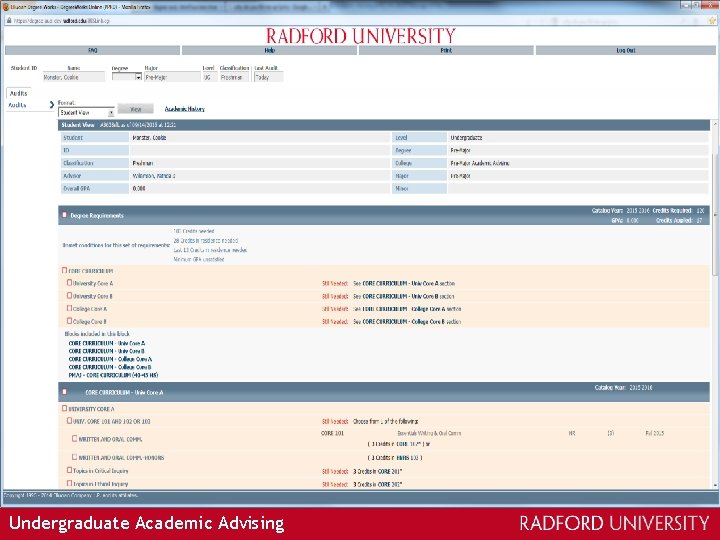This screenshot has width=720, height=540.
Task: Click College Core B section link in College Core B row
Action: point(404,322)
